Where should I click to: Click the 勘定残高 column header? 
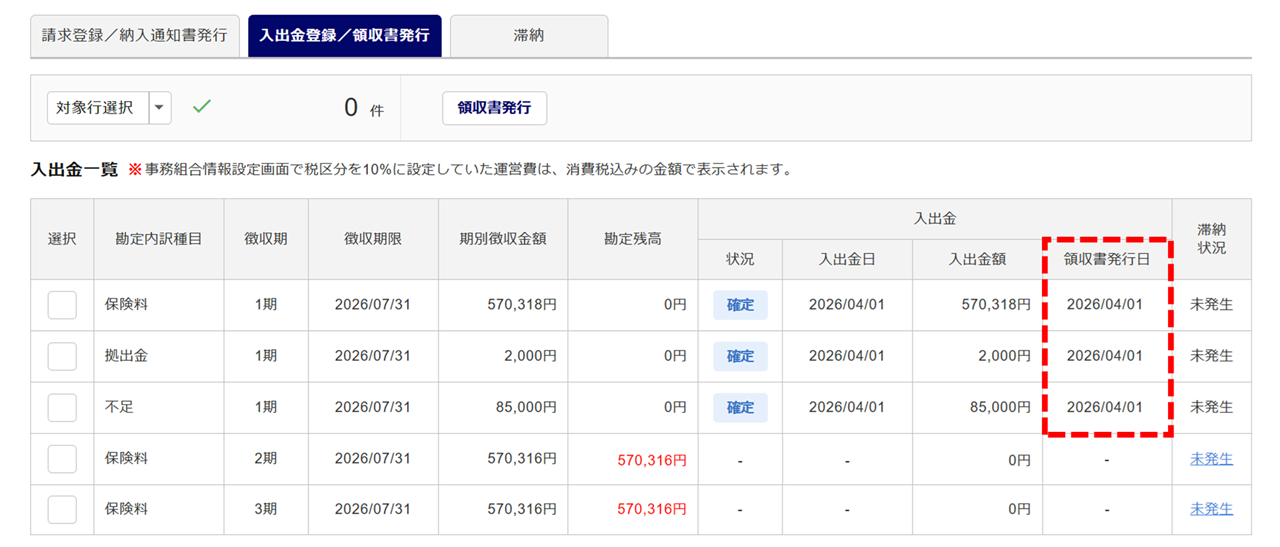tap(632, 239)
